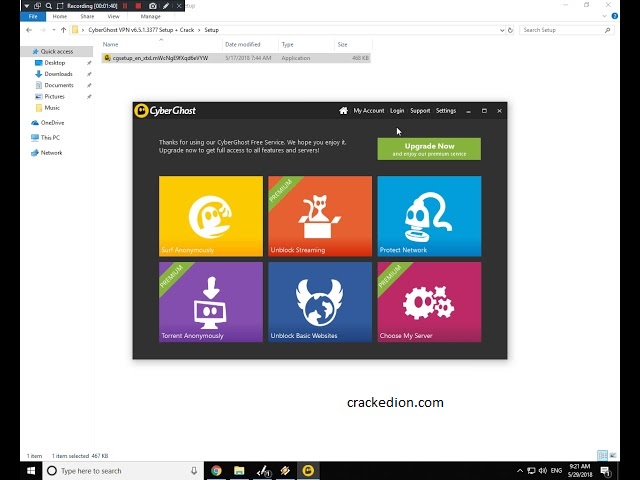Select the cgsetup_en application file

(x=236, y=58)
